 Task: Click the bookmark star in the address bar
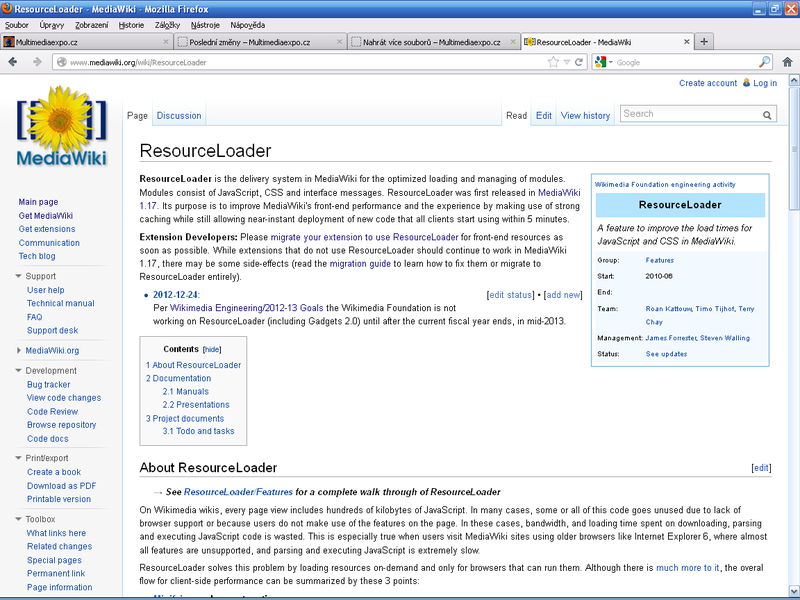click(553, 62)
